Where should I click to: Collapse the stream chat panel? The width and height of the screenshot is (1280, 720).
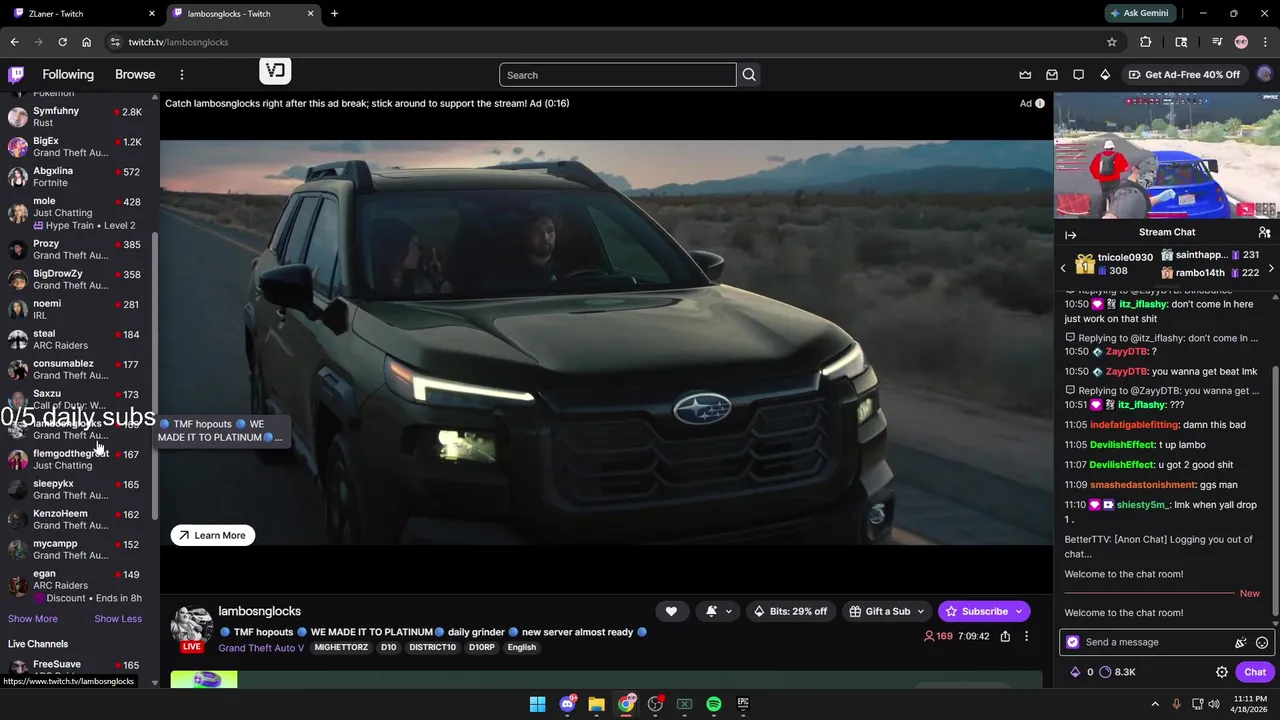pyautogui.click(x=1071, y=235)
